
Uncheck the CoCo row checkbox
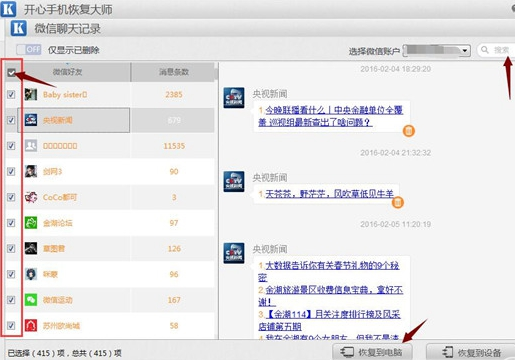11,197
